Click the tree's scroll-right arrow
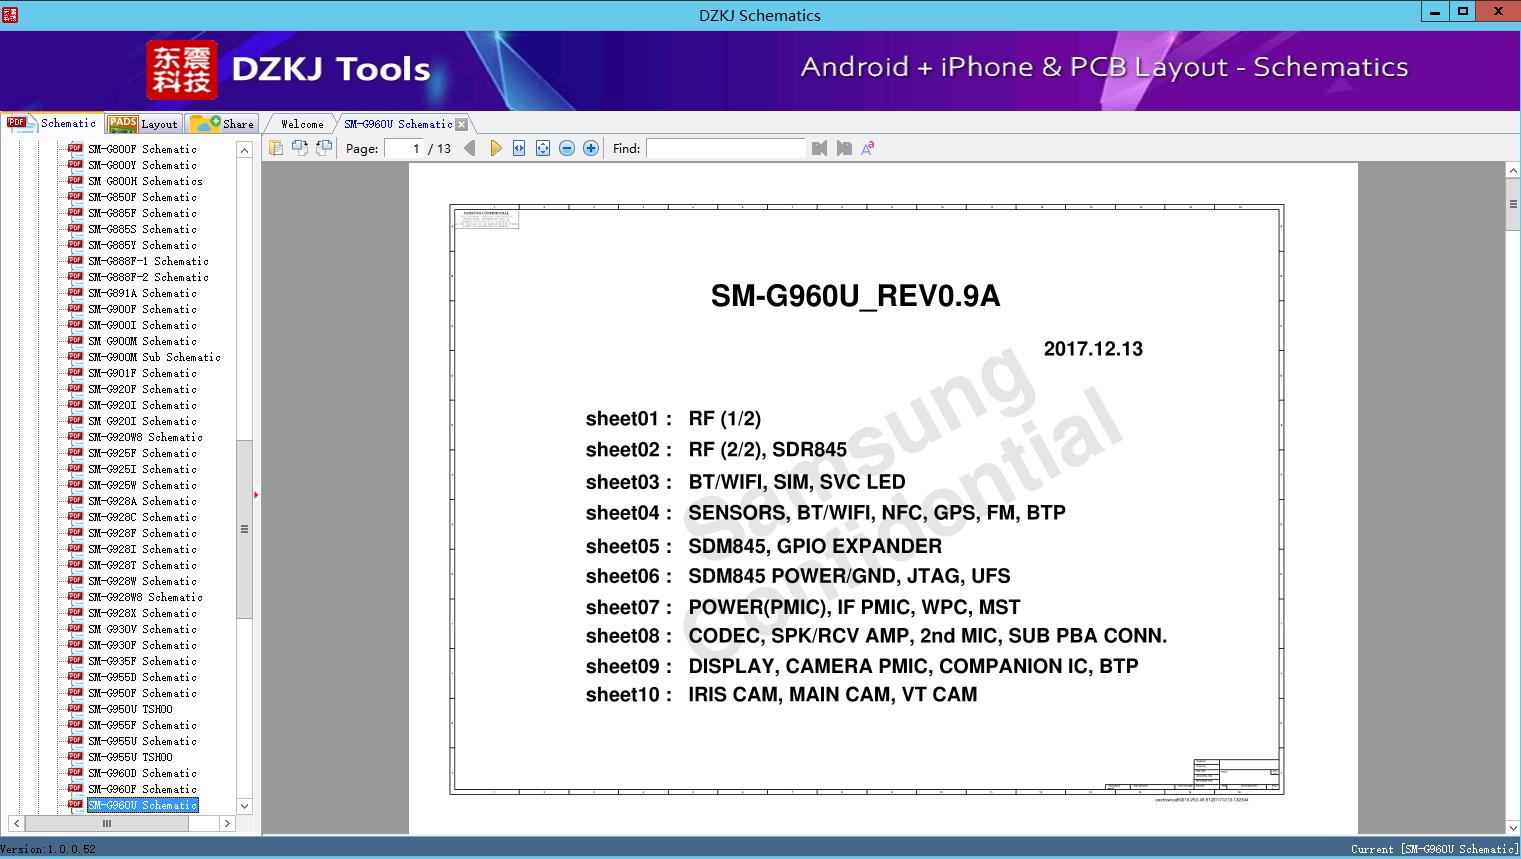Image resolution: width=1521 pixels, height=859 pixels. click(x=227, y=824)
